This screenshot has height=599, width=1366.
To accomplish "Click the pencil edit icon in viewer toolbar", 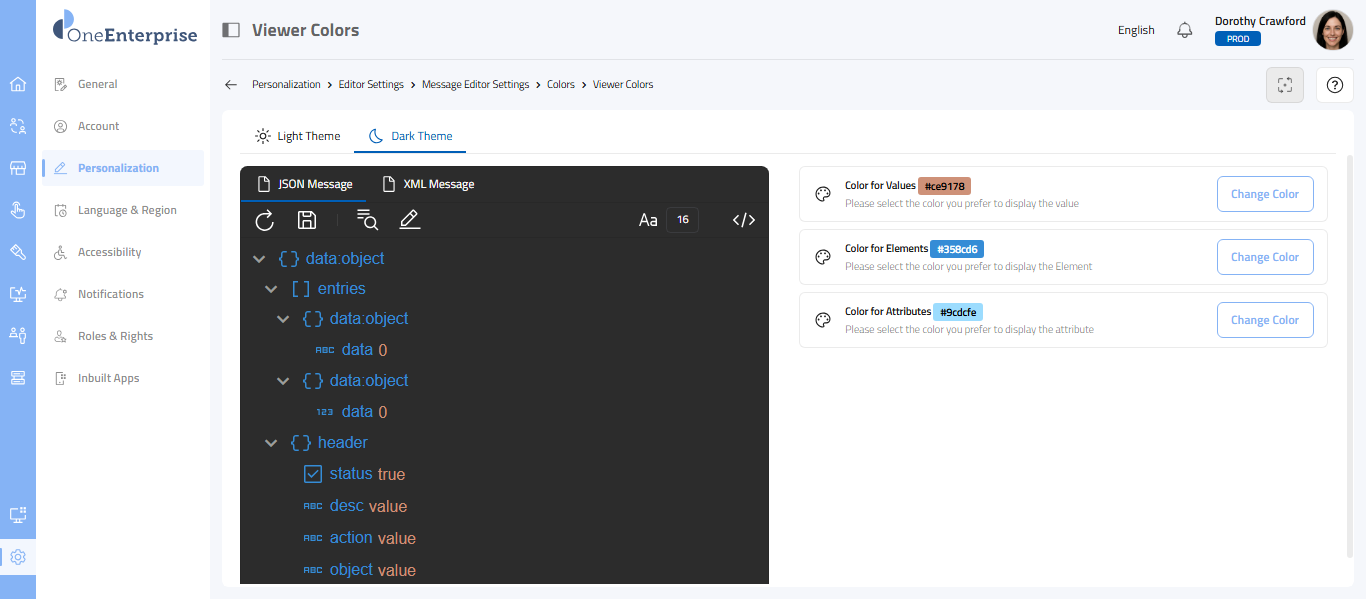I will pos(409,220).
